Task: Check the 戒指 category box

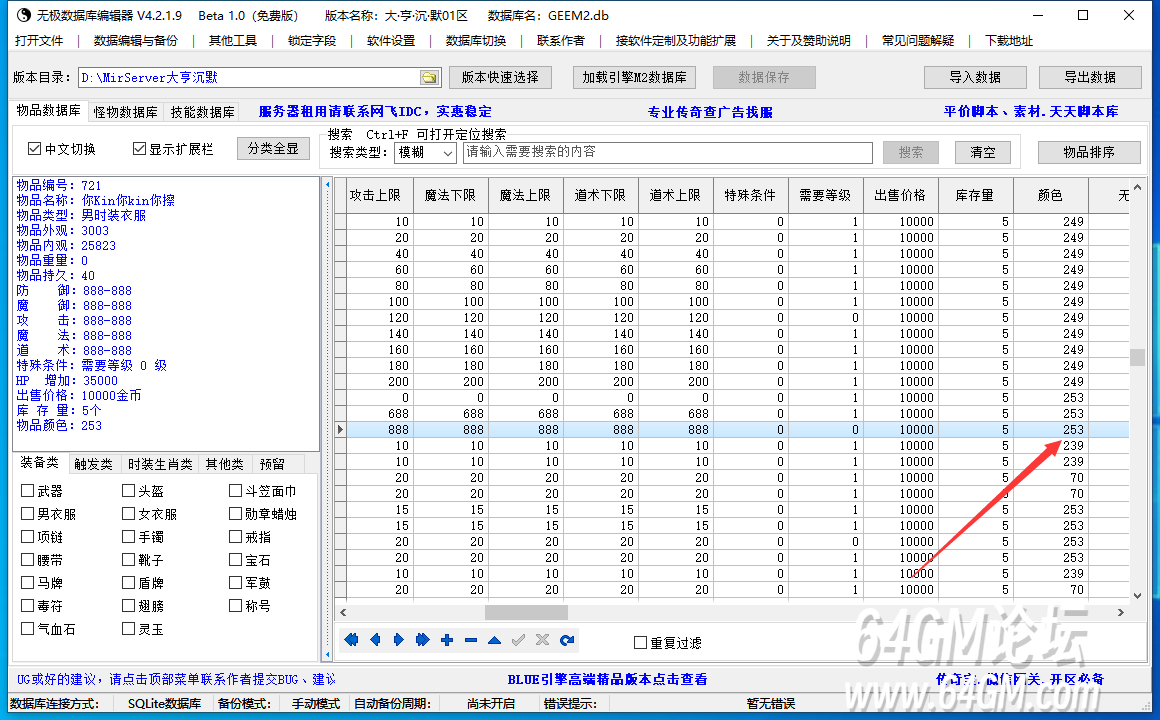Action: click(x=235, y=536)
